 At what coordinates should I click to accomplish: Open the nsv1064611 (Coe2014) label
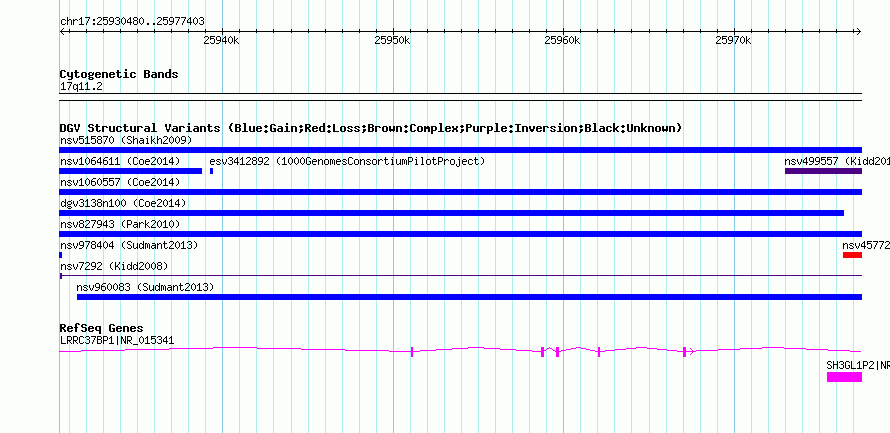120,161
